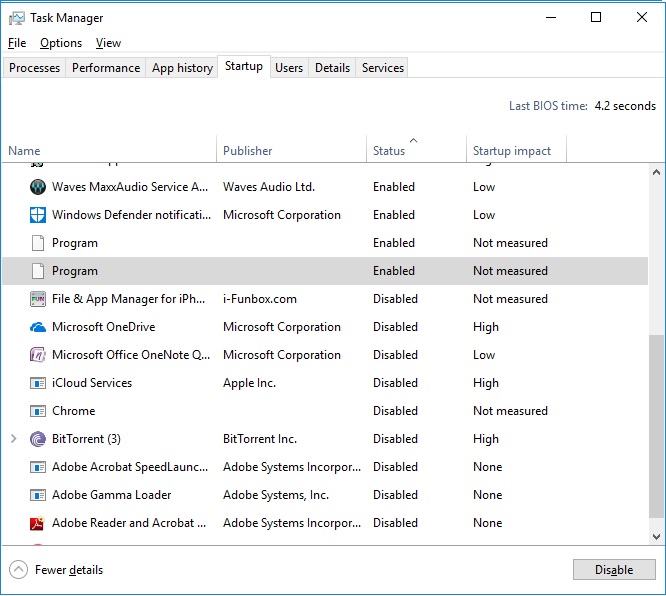Click the Task Manager title bar icon

point(17,18)
